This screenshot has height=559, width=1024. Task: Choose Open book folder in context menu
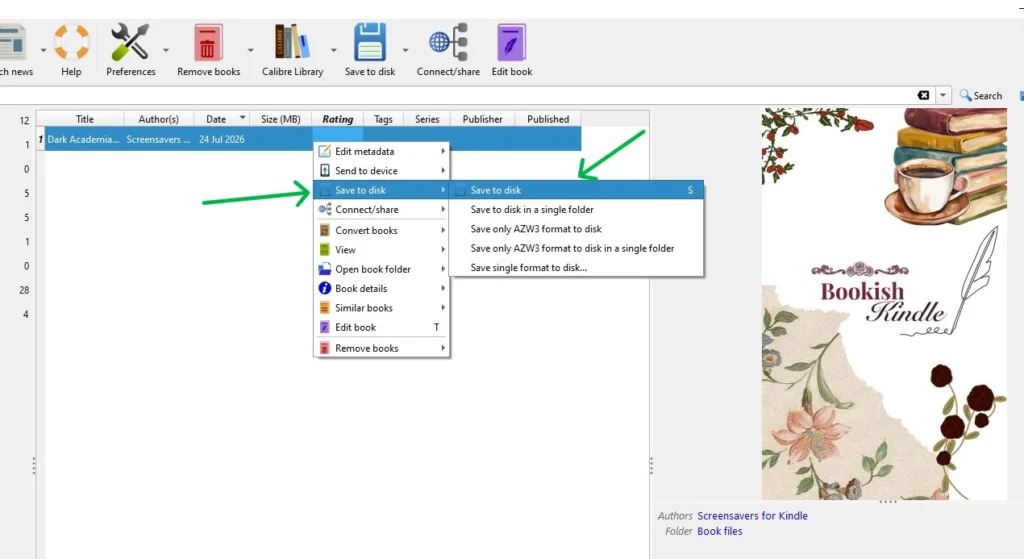click(382, 269)
